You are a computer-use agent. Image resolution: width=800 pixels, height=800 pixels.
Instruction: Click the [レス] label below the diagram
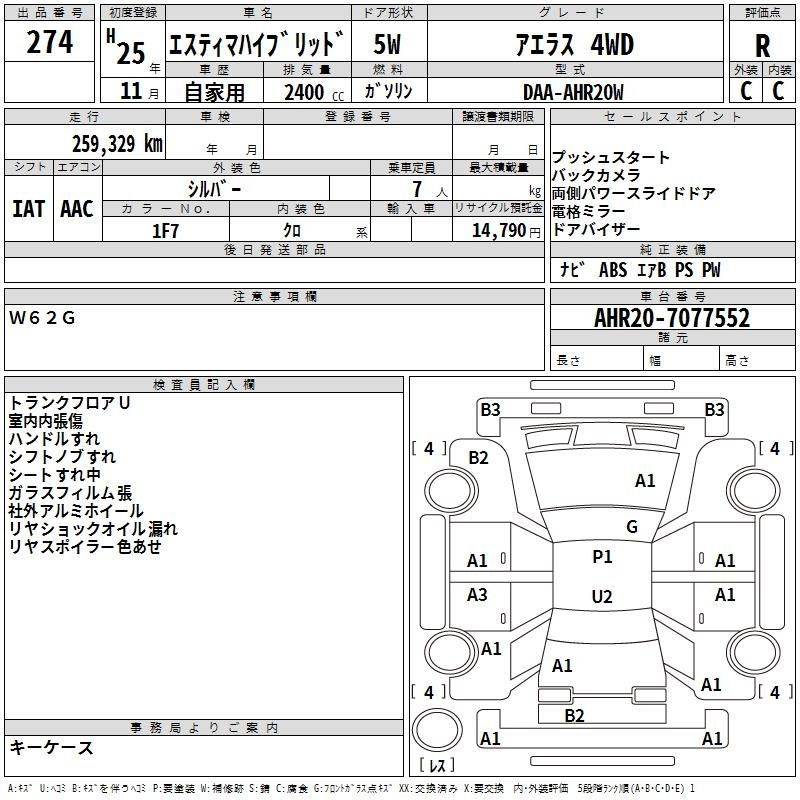[436, 766]
